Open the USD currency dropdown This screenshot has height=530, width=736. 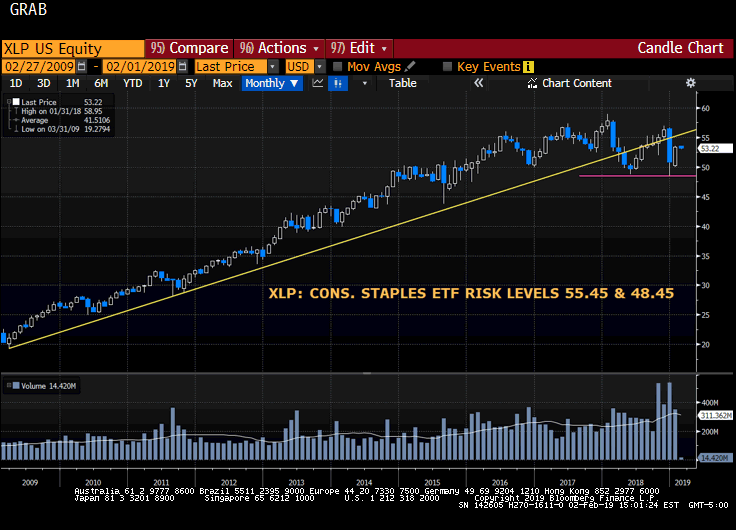[x=320, y=67]
